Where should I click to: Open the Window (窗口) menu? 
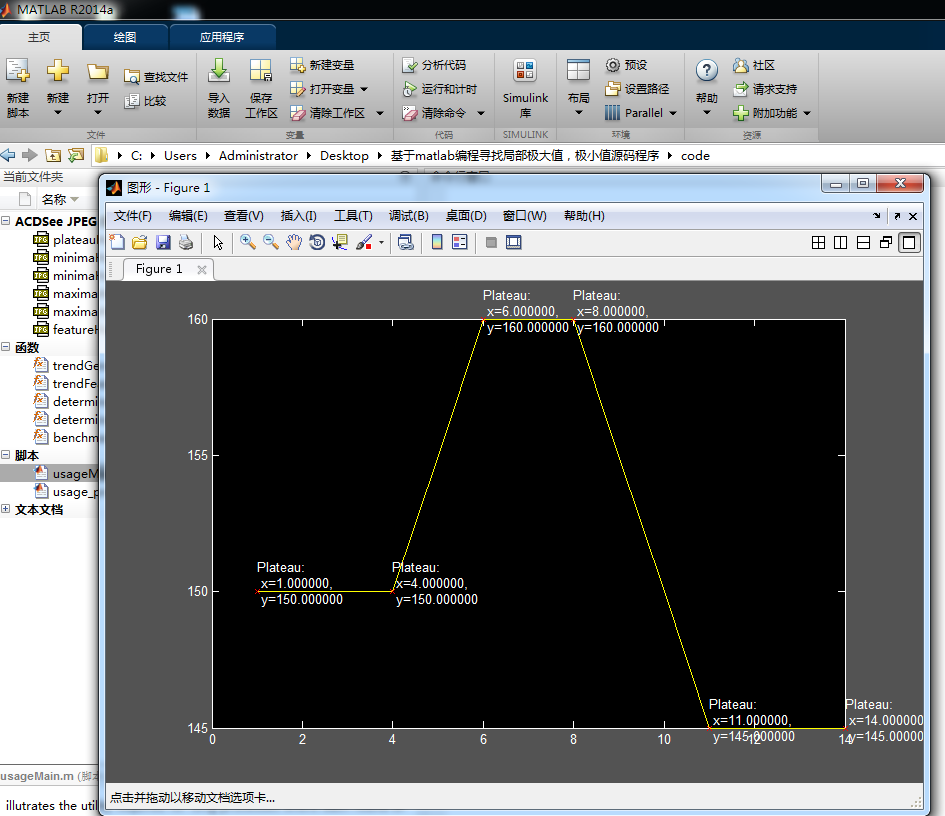tap(524, 216)
